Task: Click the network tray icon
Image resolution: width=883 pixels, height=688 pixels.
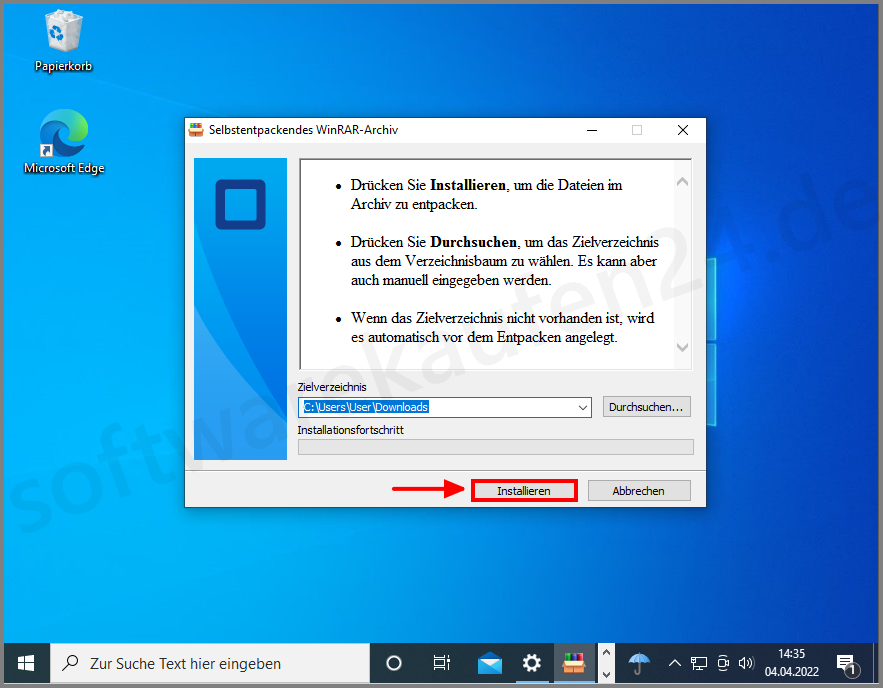Action: [699, 663]
